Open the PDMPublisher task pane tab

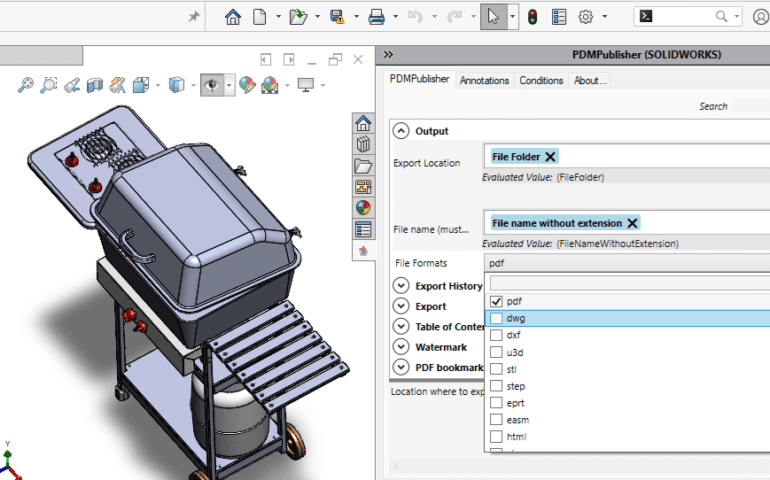click(x=363, y=251)
